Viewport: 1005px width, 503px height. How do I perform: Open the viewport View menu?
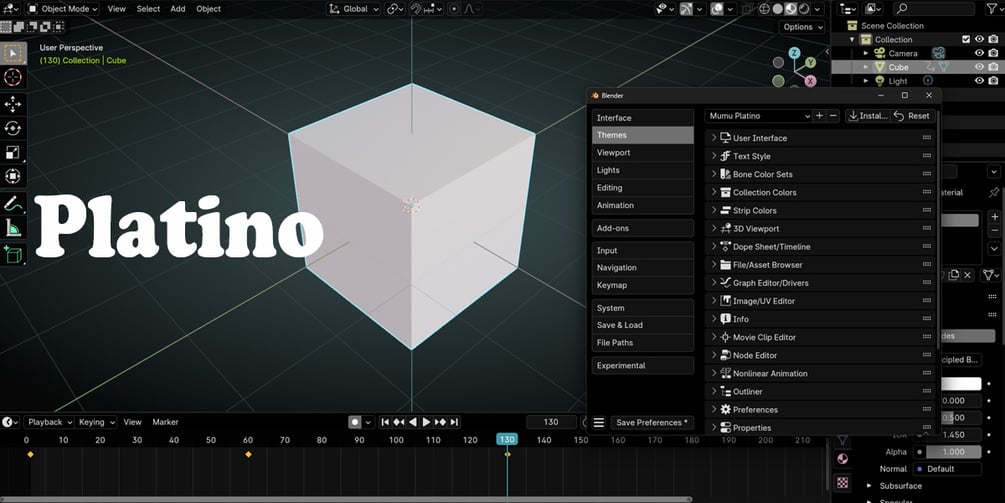click(117, 9)
